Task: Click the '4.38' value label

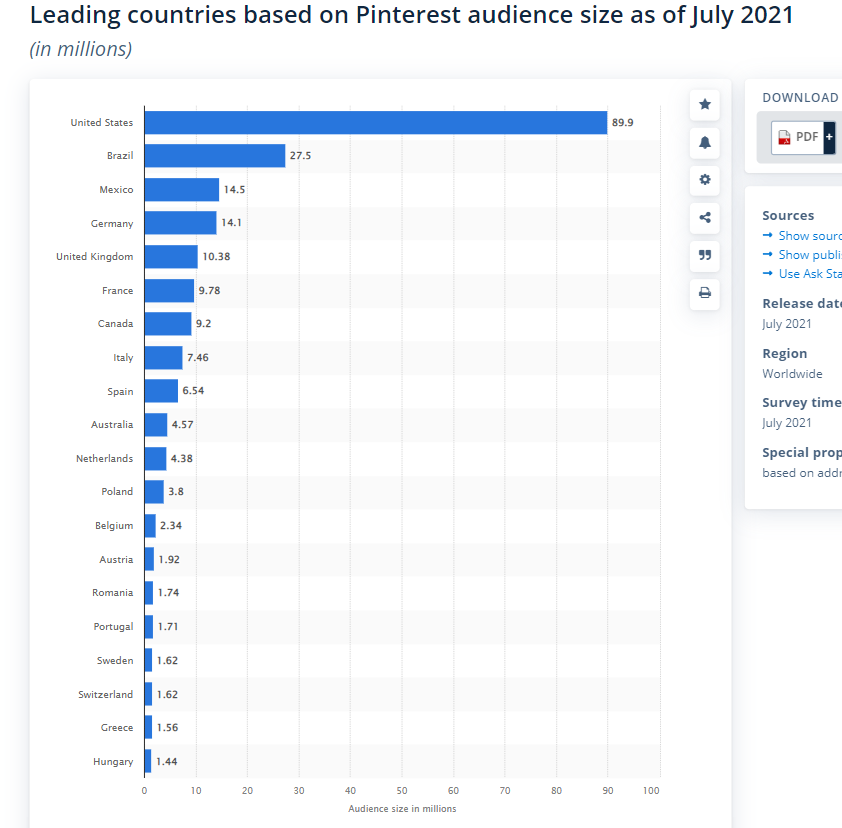Action: (182, 459)
